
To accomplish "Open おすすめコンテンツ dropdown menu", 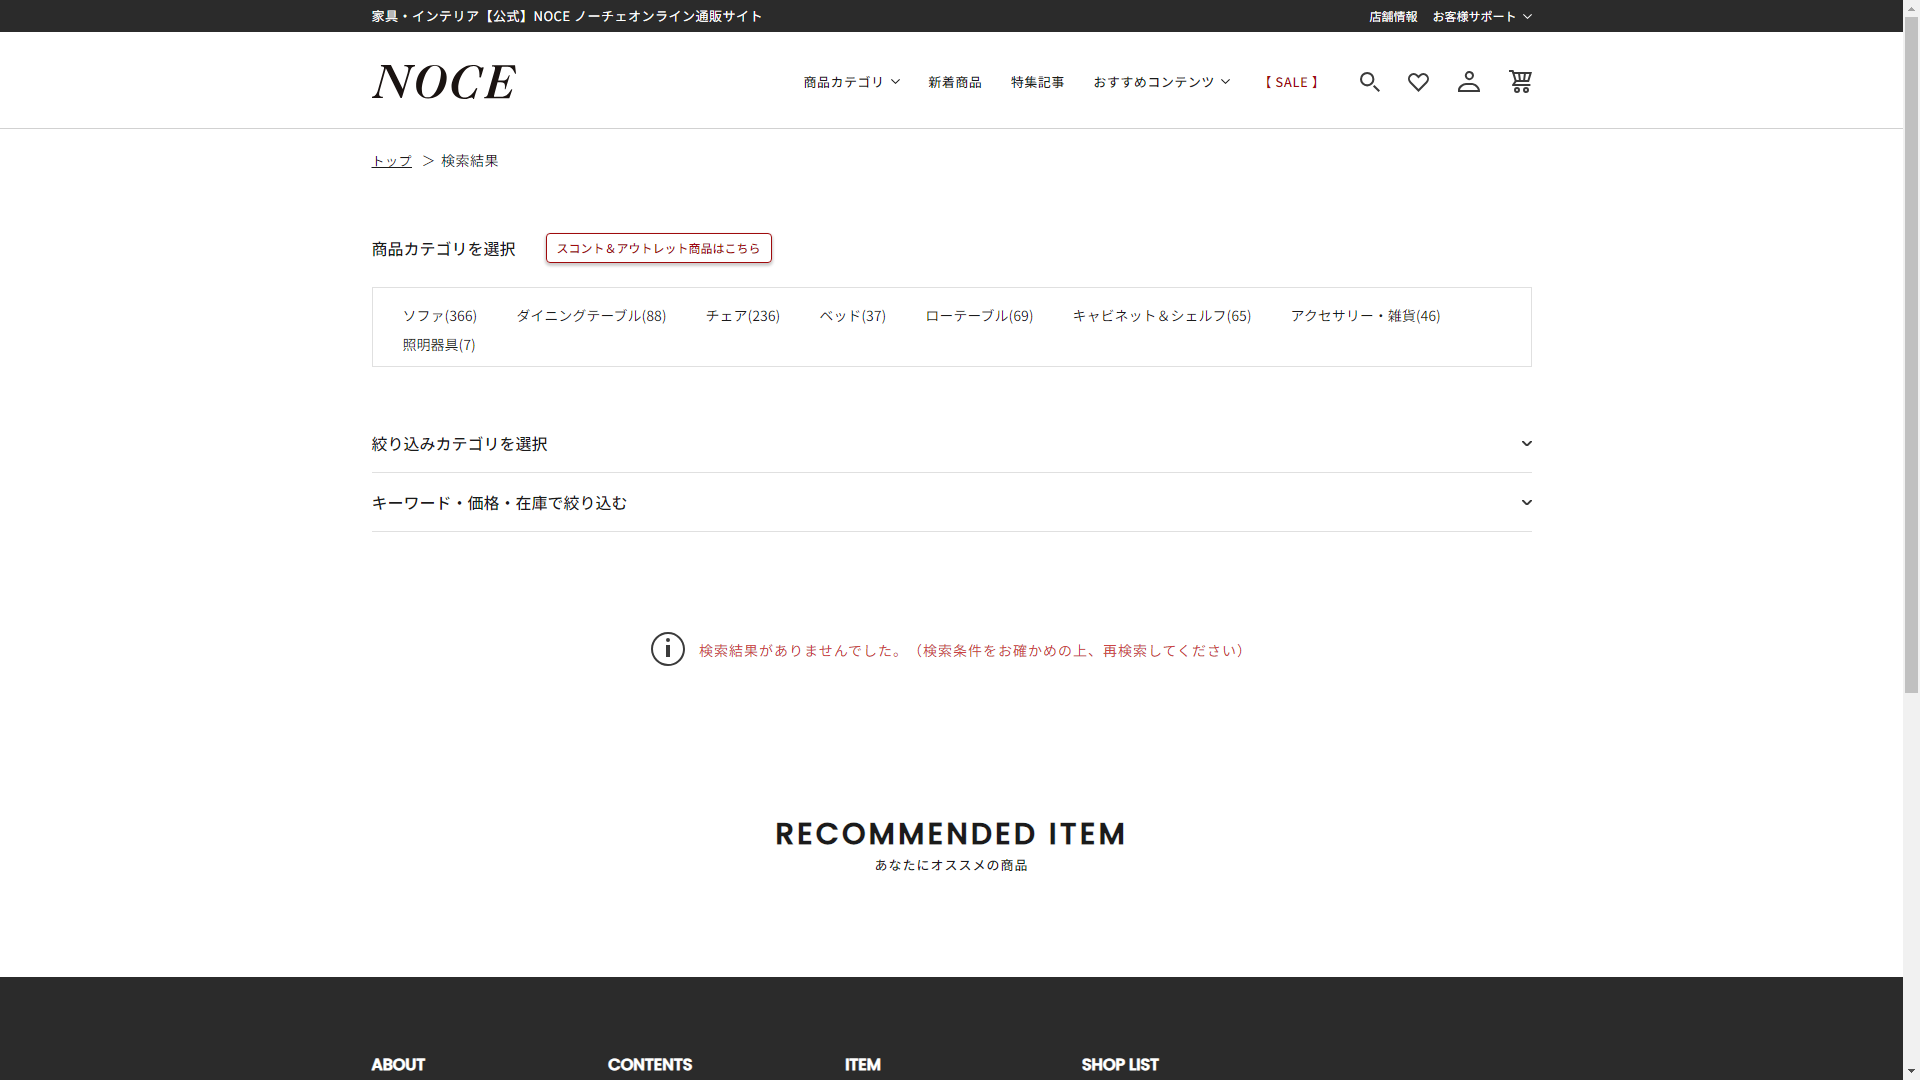I will pos(1161,82).
